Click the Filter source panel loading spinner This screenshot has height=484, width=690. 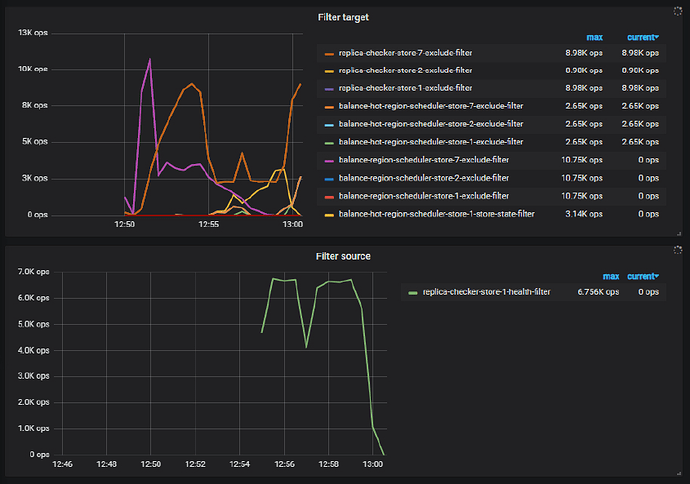point(679,249)
